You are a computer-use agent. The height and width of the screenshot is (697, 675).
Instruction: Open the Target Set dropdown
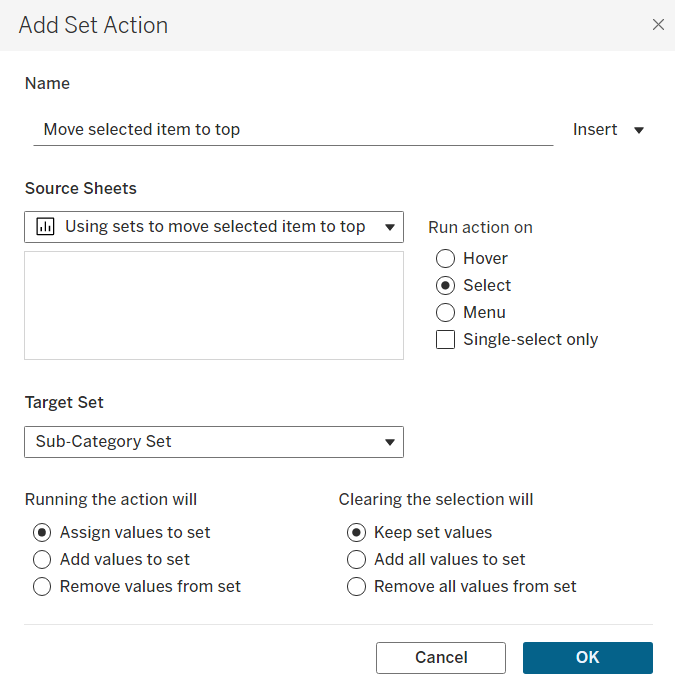(389, 442)
